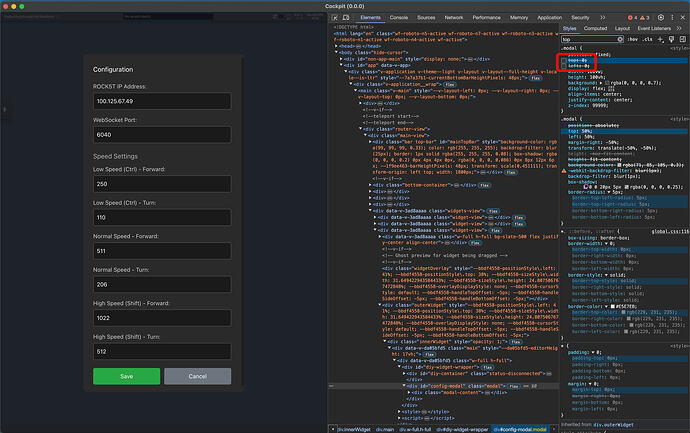Switch to the Computed styles tab
Viewport: 690px width, 433px height.
(x=595, y=28)
